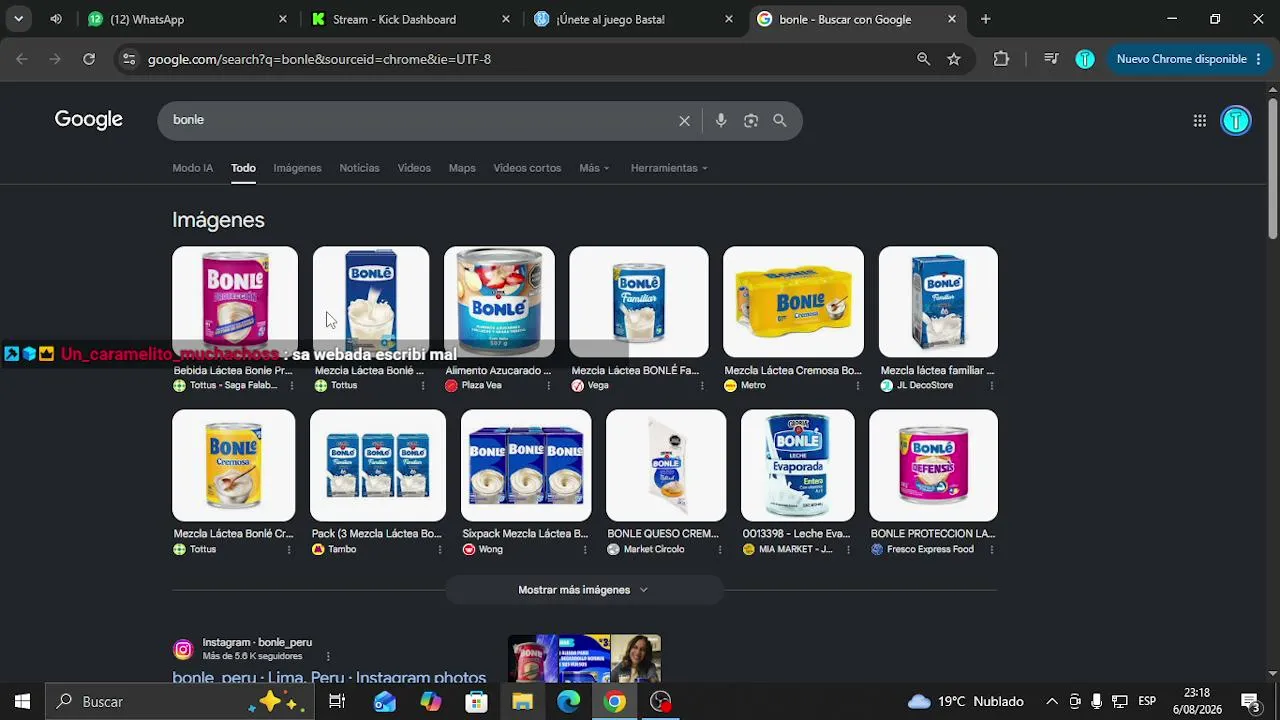Open the Windows Start menu
Screen dimensions: 1280x720
click(22, 702)
